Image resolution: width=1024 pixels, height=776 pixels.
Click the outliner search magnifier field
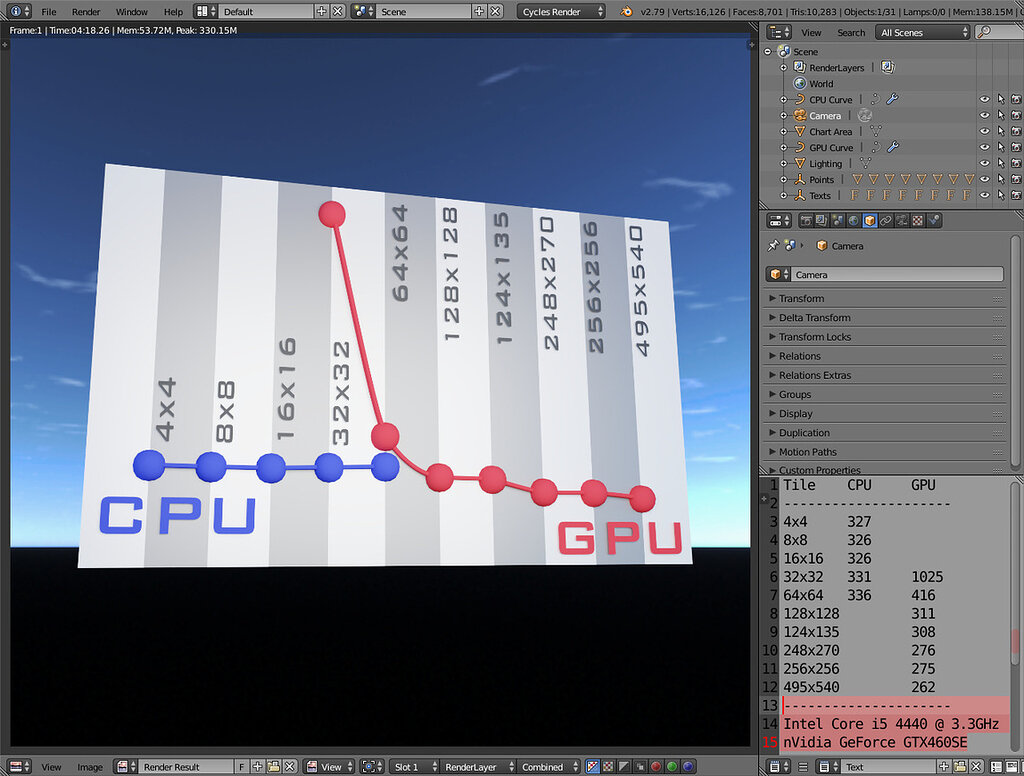[999, 32]
